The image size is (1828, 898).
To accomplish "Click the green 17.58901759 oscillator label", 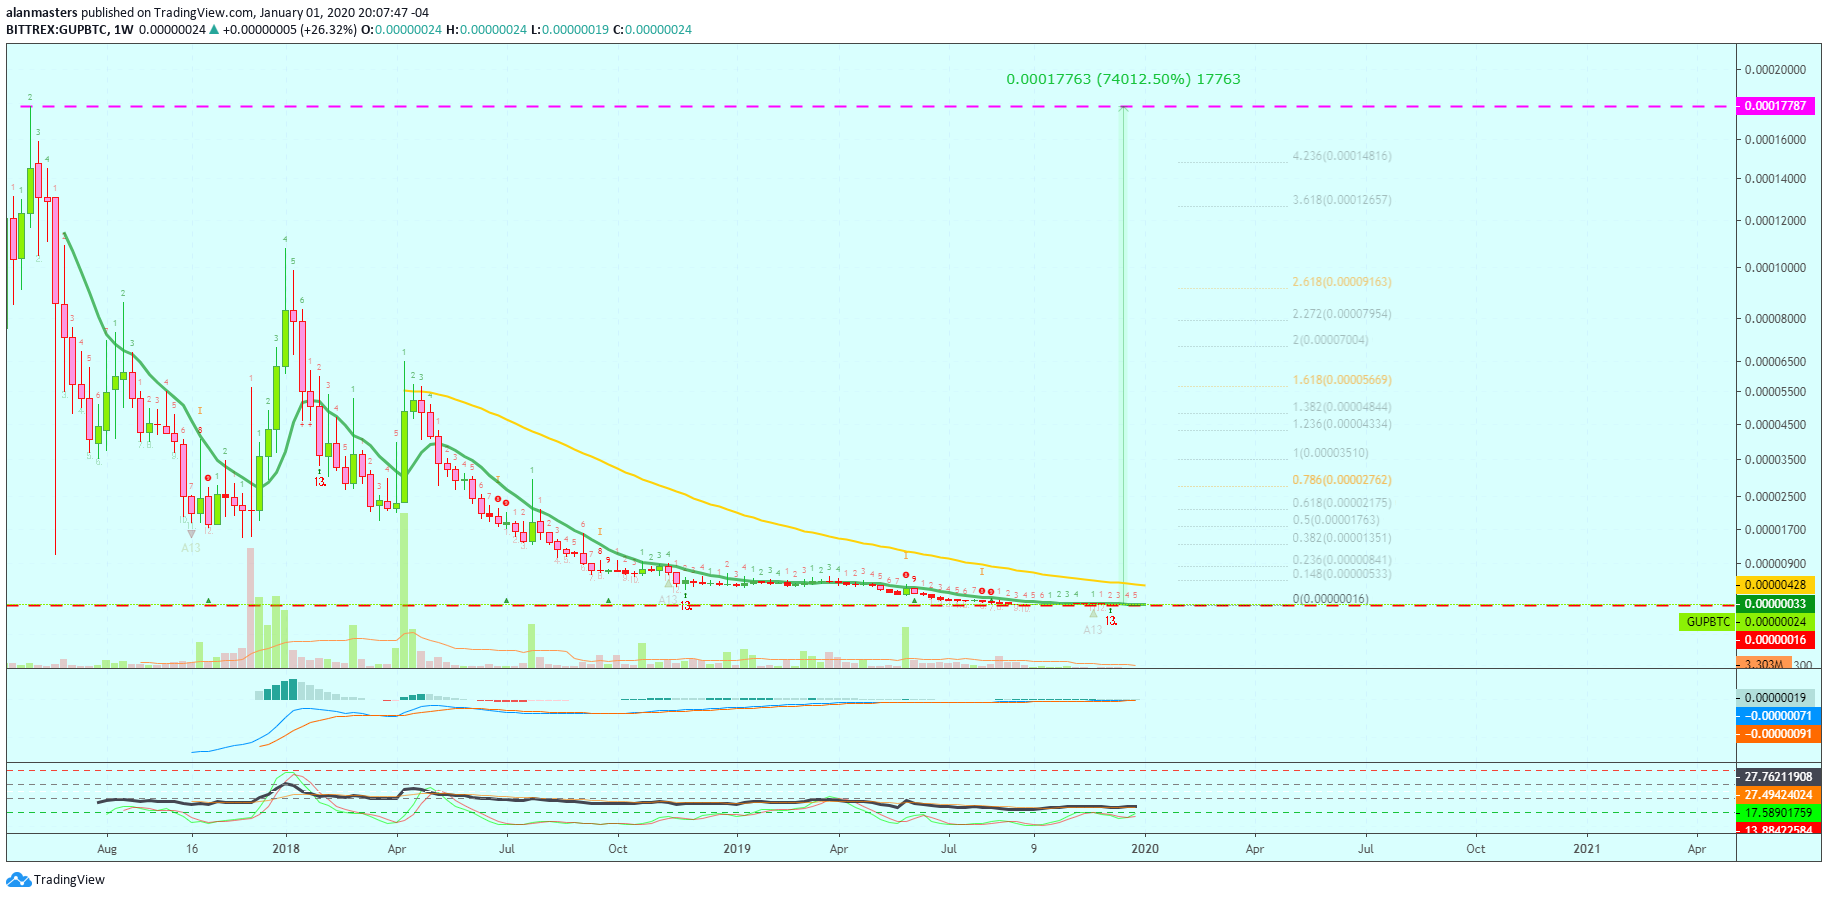I will pos(1778,813).
